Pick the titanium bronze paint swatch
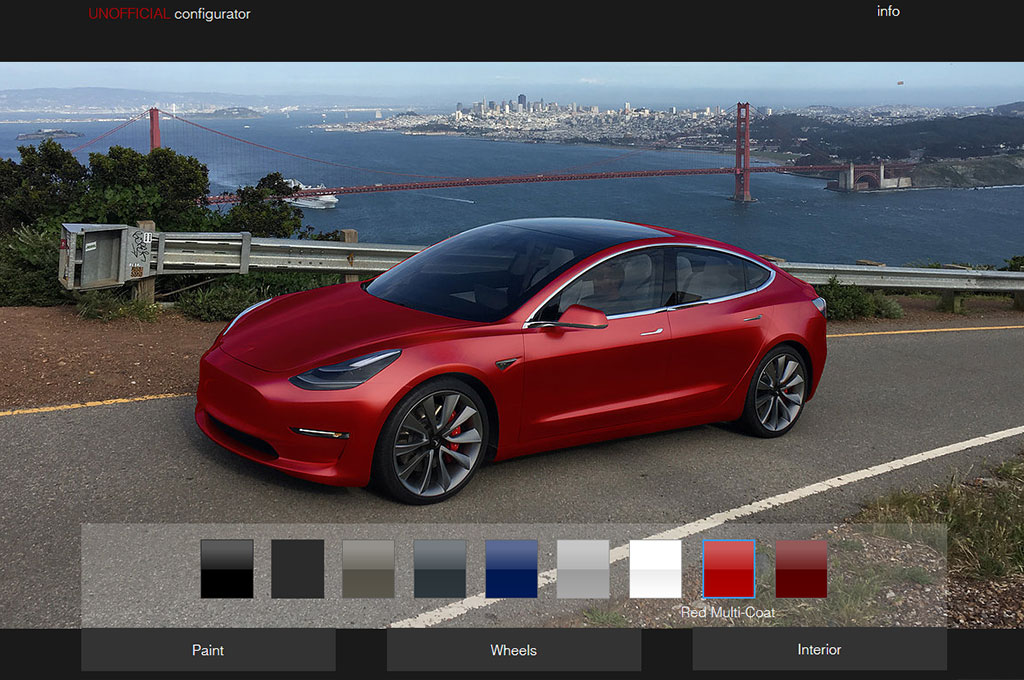The image size is (1024, 680). tap(369, 569)
